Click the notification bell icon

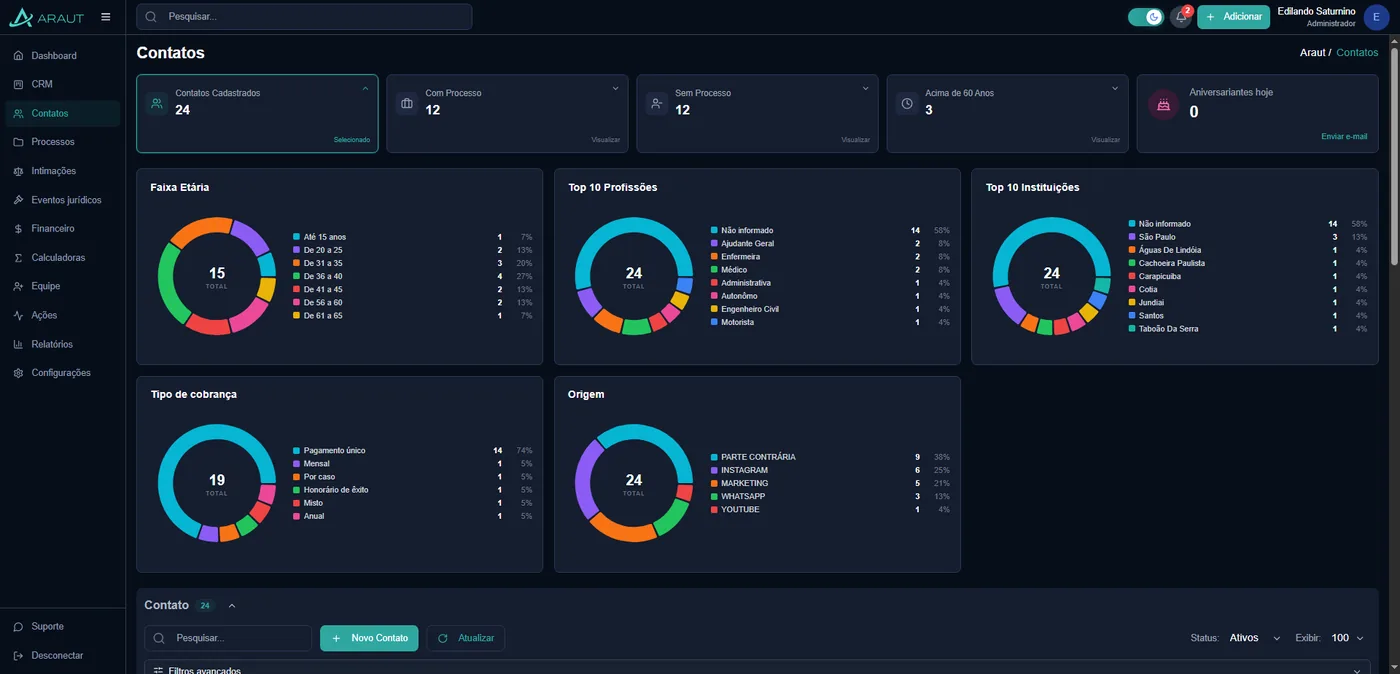pos(1181,17)
